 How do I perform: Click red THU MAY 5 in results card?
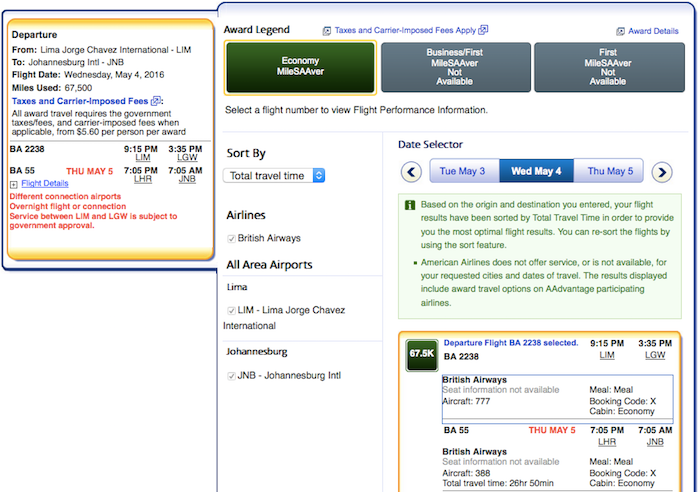pyautogui.click(x=552, y=430)
